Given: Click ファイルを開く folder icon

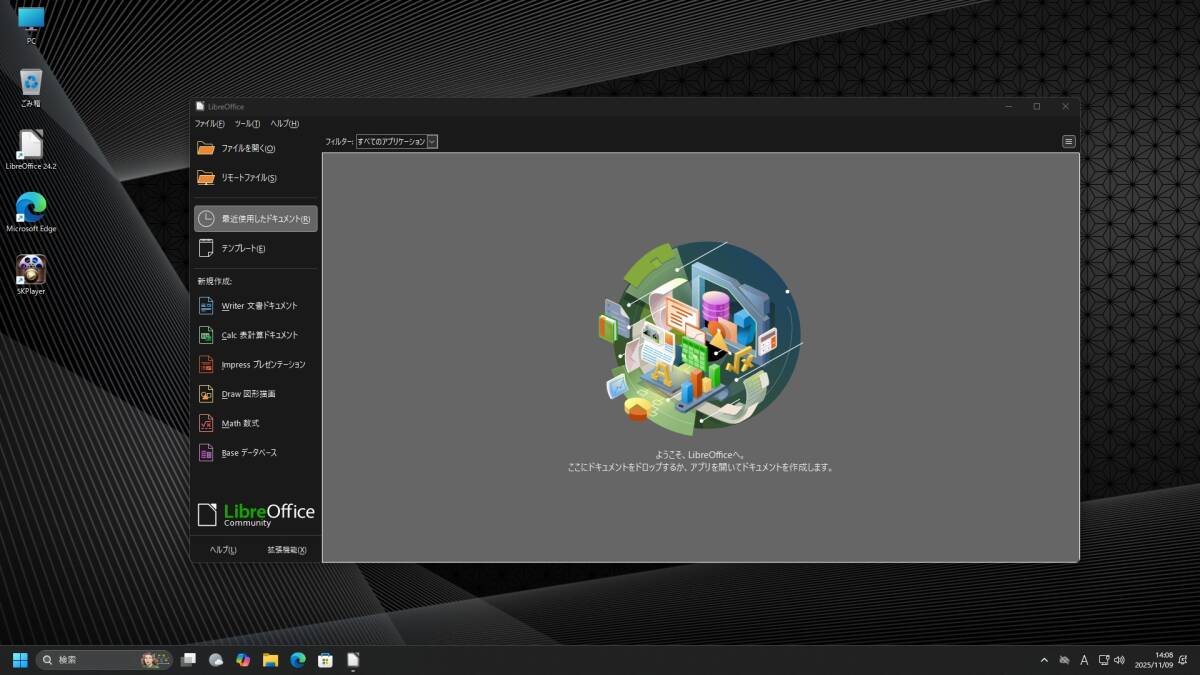Looking at the screenshot, I should click(206, 148).
